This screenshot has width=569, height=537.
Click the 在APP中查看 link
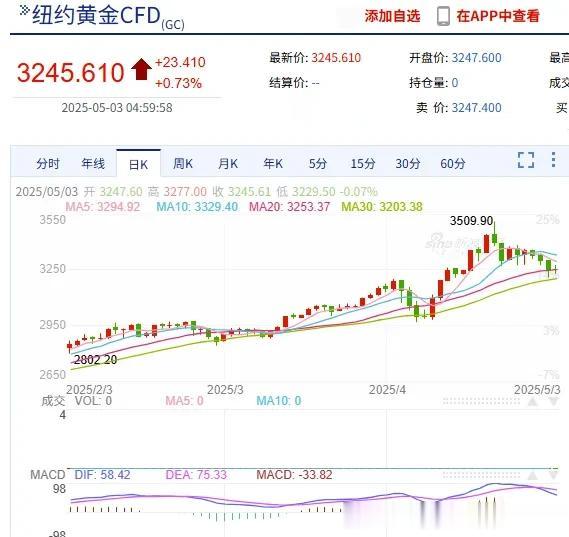point(498,16)
